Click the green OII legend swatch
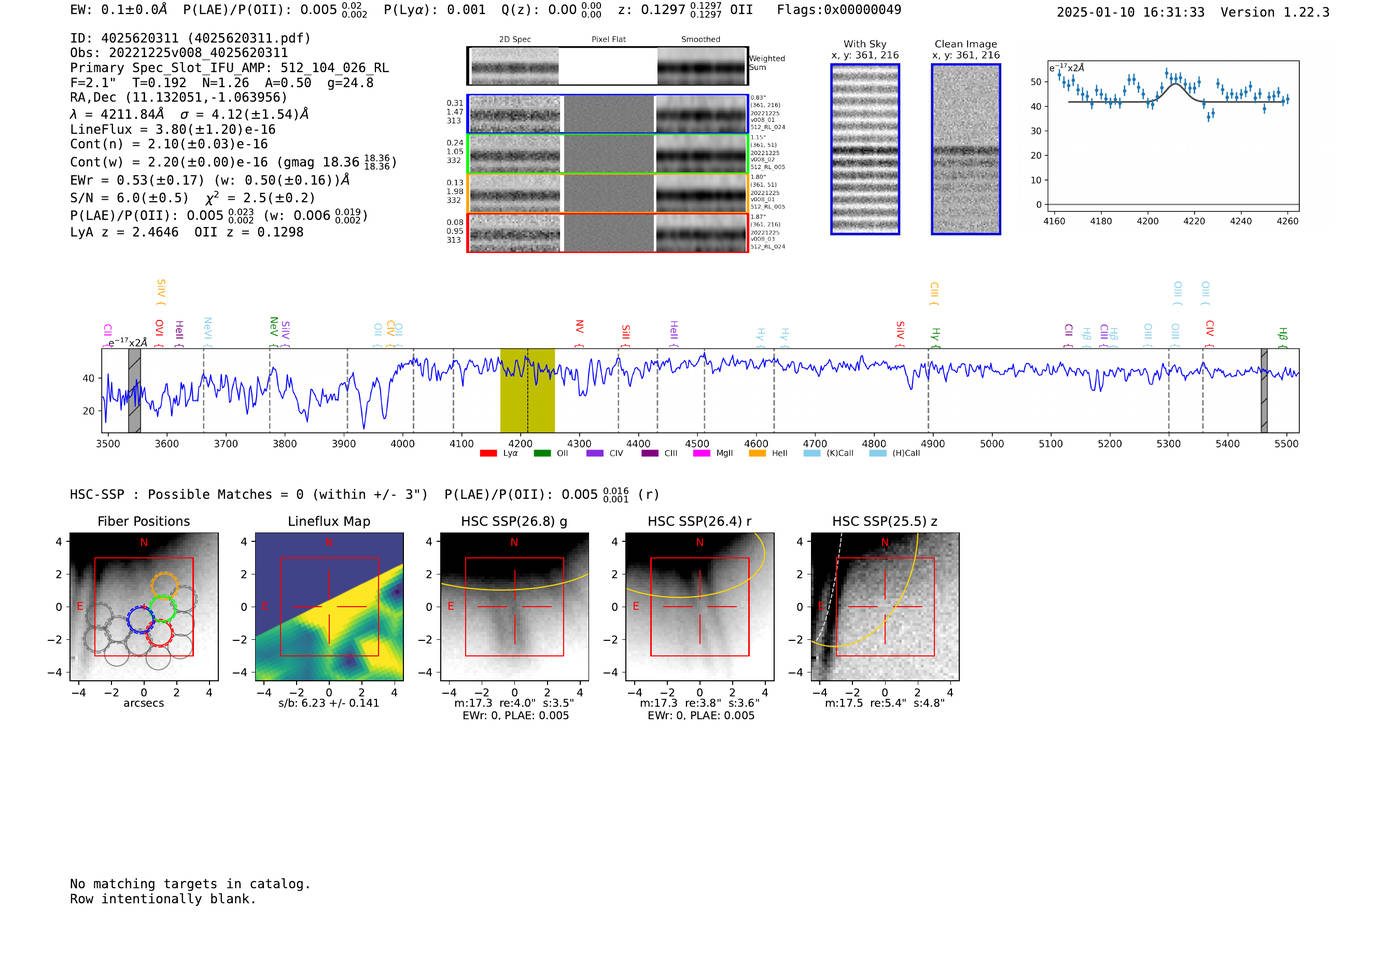 (542, 453)
